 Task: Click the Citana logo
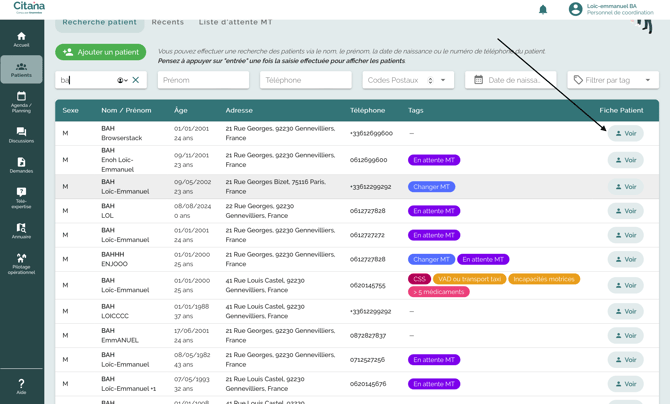point(29,7)
